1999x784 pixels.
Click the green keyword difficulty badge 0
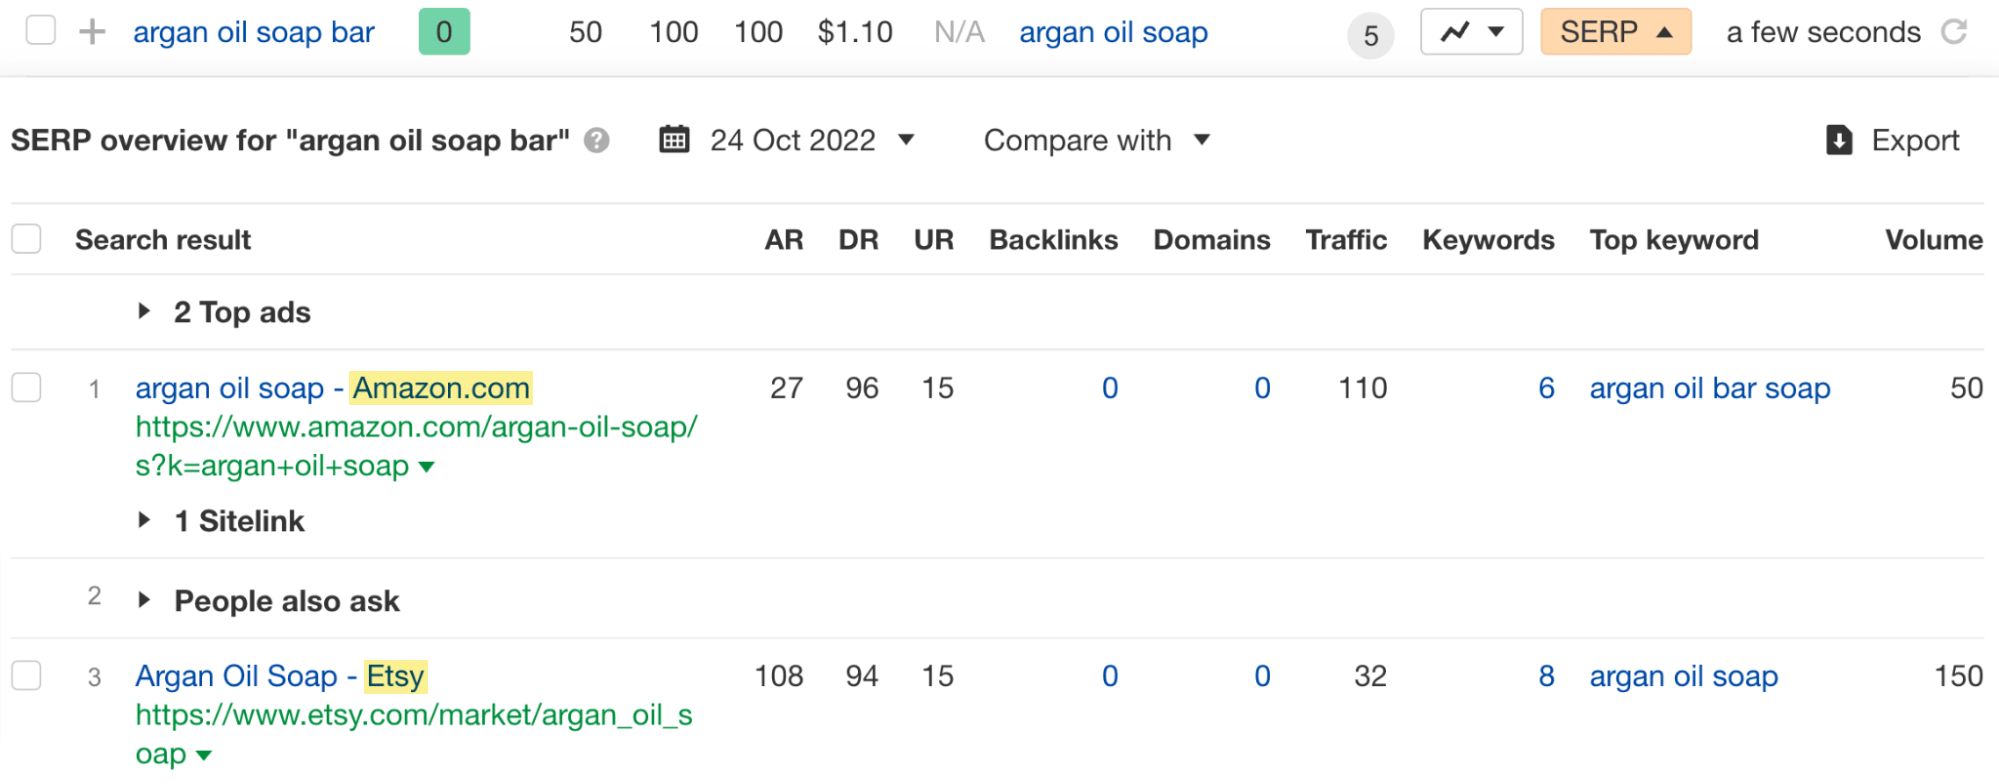[x=444, y=32]
